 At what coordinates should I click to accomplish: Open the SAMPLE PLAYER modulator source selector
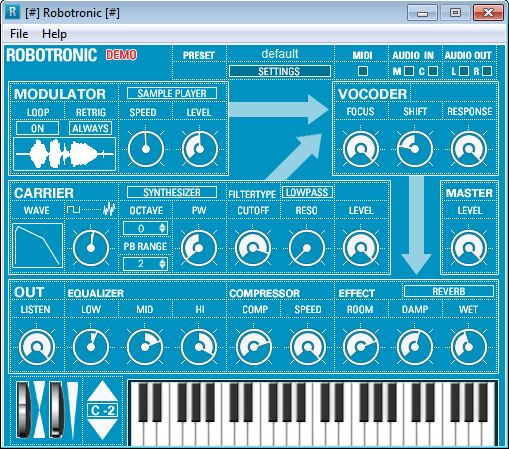pyautogui.click(x=172, y=93)
